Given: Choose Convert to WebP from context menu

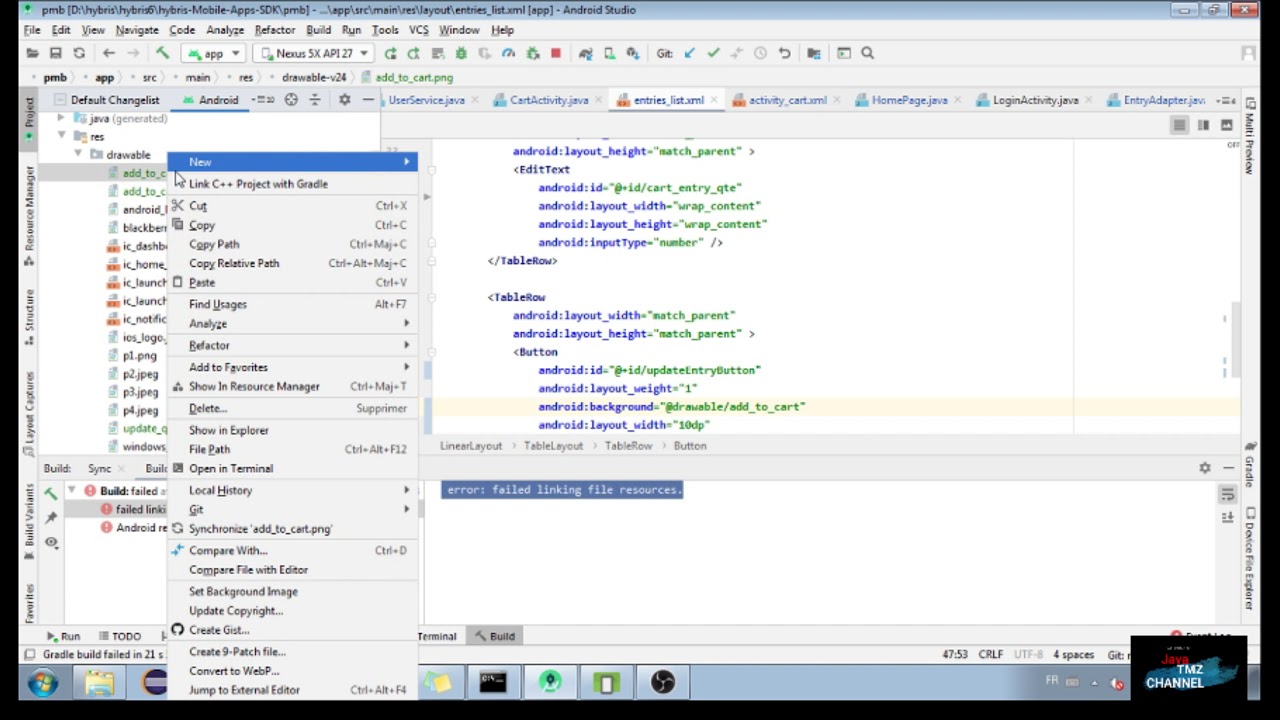Looking at the screenshot, I should [x=234, y=671].
